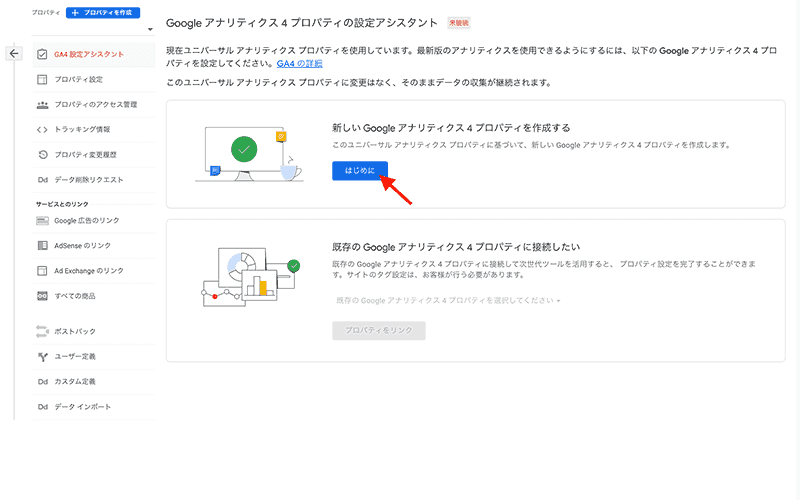Click the ポストバック arrows icon

[x=42, y=331]
